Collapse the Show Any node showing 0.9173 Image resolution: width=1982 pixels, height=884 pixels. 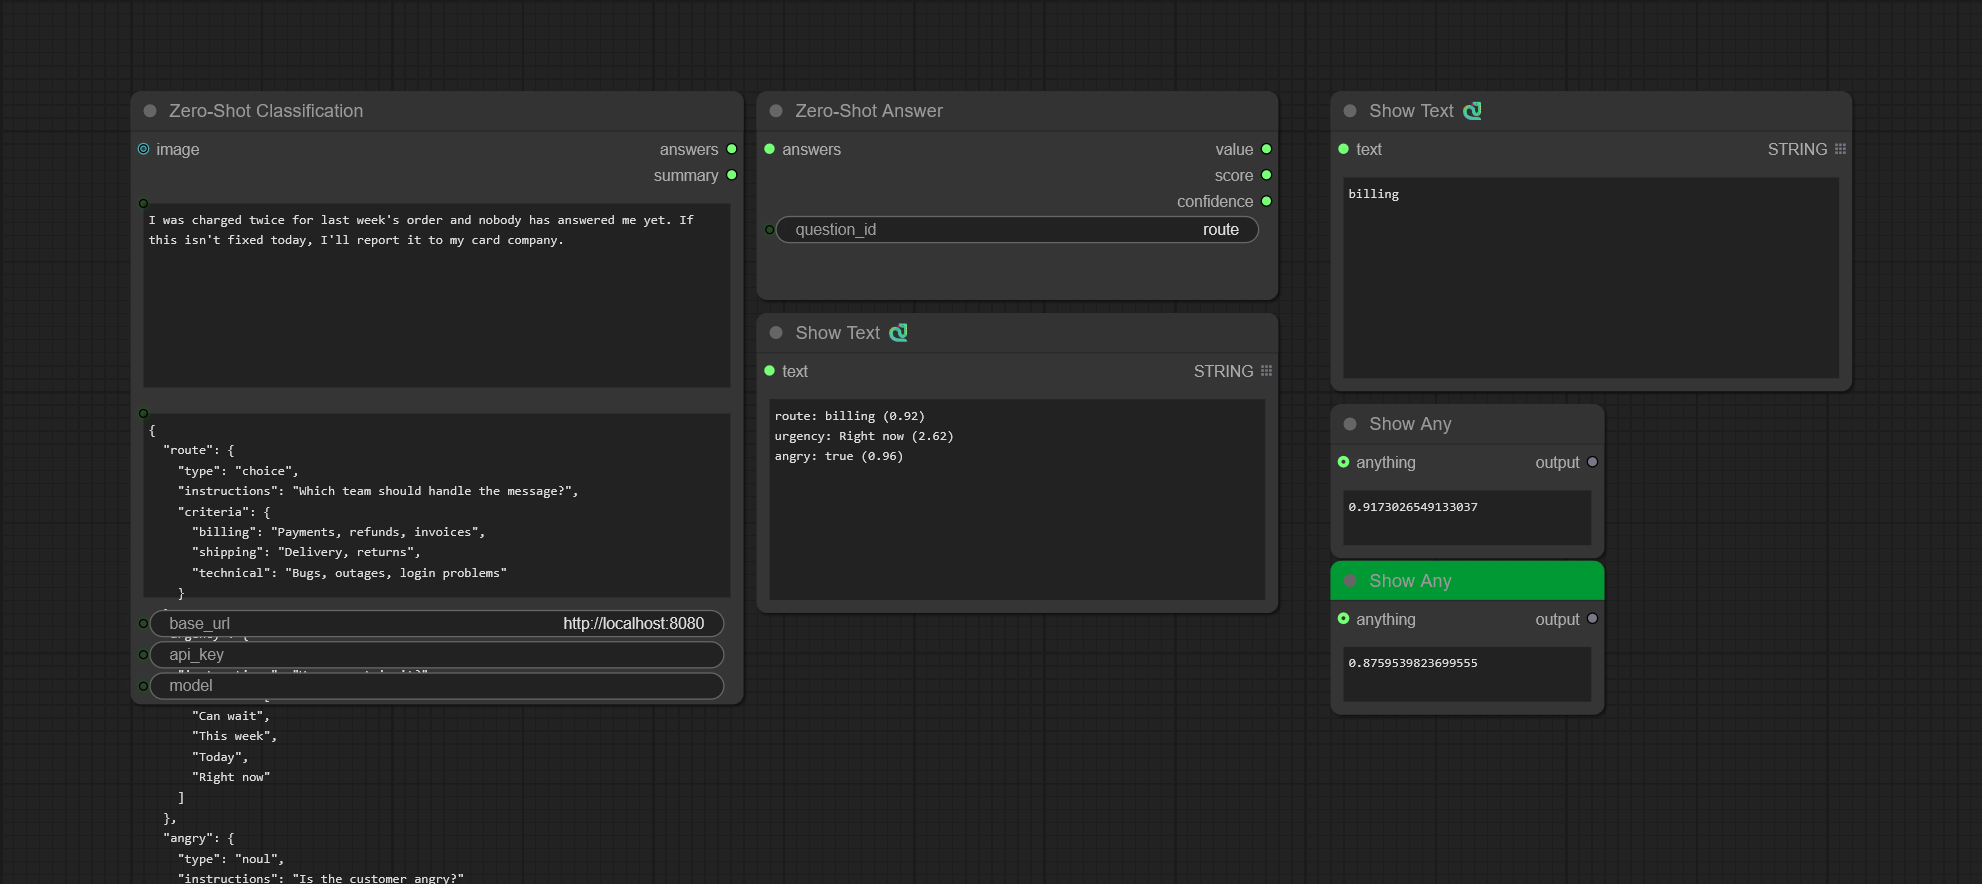point(1350,424)
